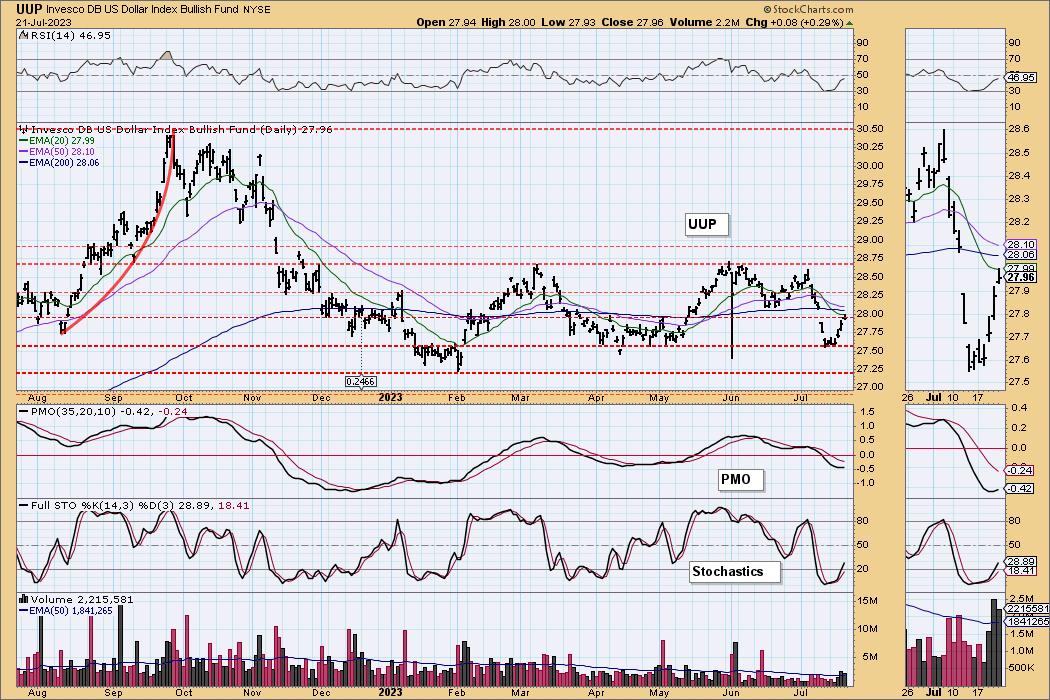Click the green up-triangle next to Chg
The image size is (1050, 700).
(850, 23)
